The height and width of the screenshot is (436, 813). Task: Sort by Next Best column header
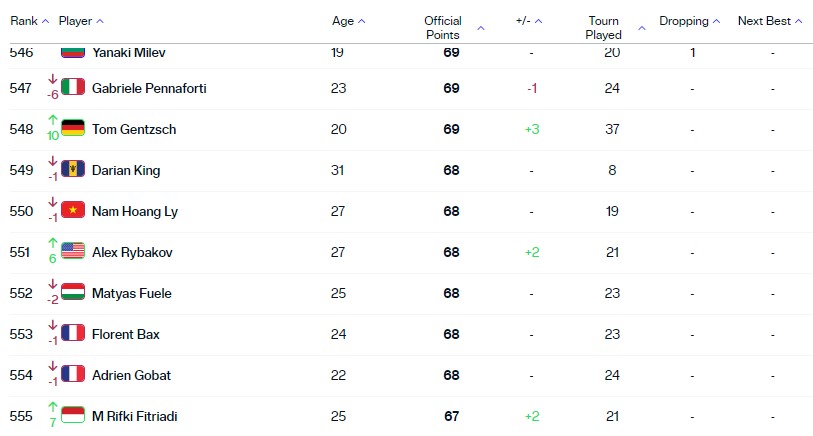click(769, 21)
